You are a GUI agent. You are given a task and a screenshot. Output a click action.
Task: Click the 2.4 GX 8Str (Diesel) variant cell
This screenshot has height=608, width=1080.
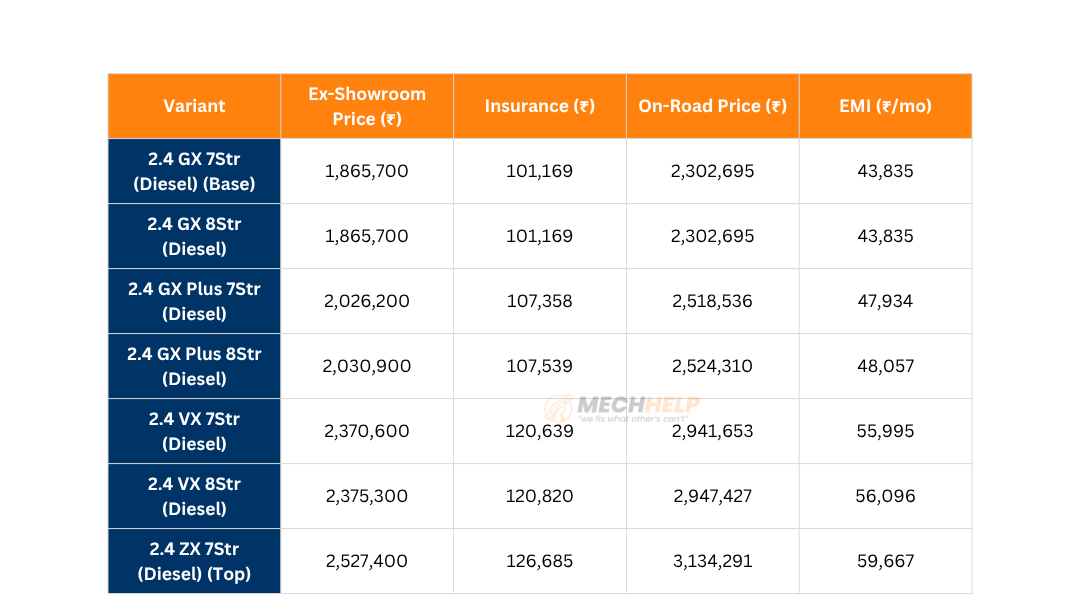click(x=194, y=236)
